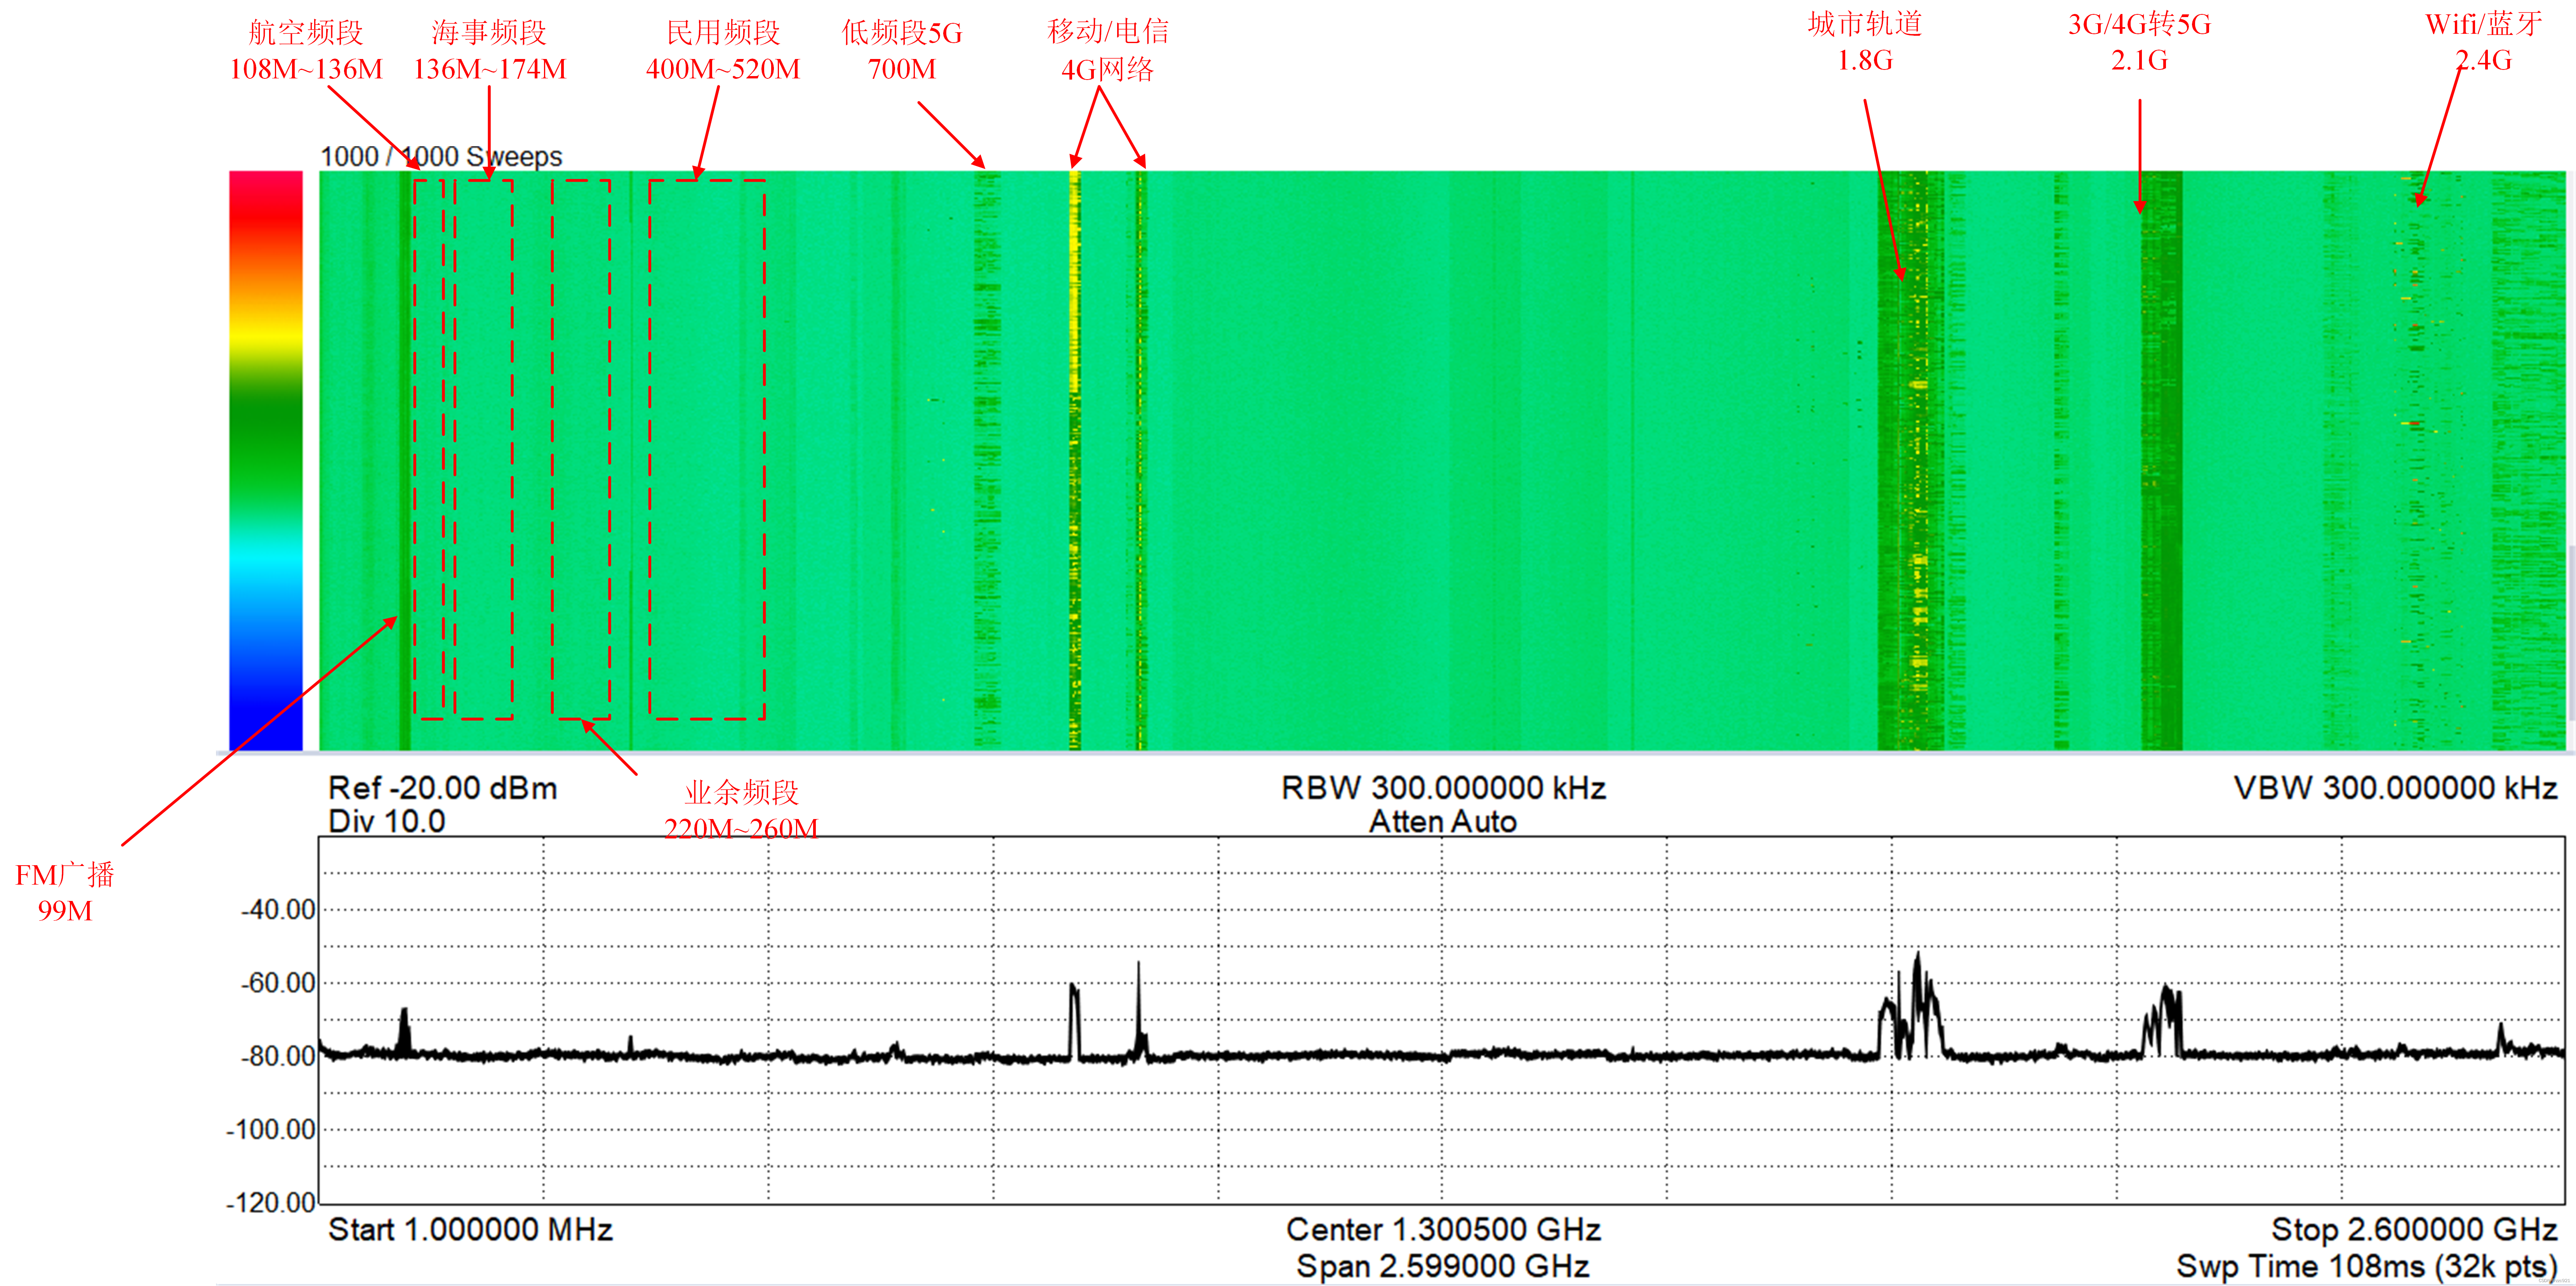This screenshot has width=2576, height=1286.
Task: Click the 1000 / 1000 Sweeps counter
Action: pos(441,156)
